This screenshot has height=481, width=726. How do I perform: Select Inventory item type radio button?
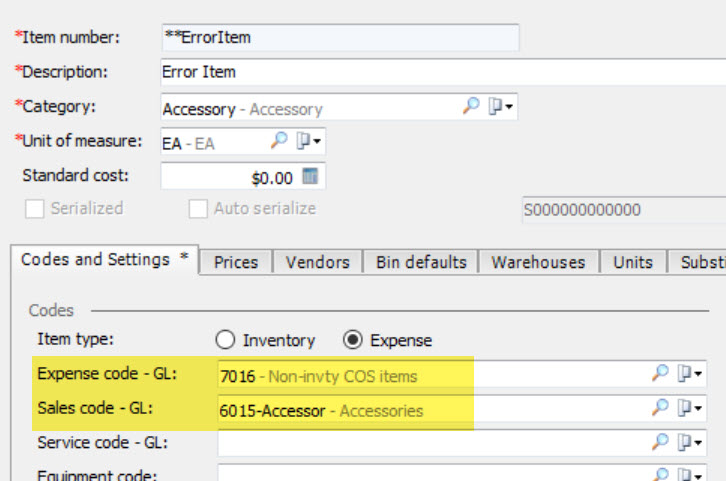pos(225,340)
